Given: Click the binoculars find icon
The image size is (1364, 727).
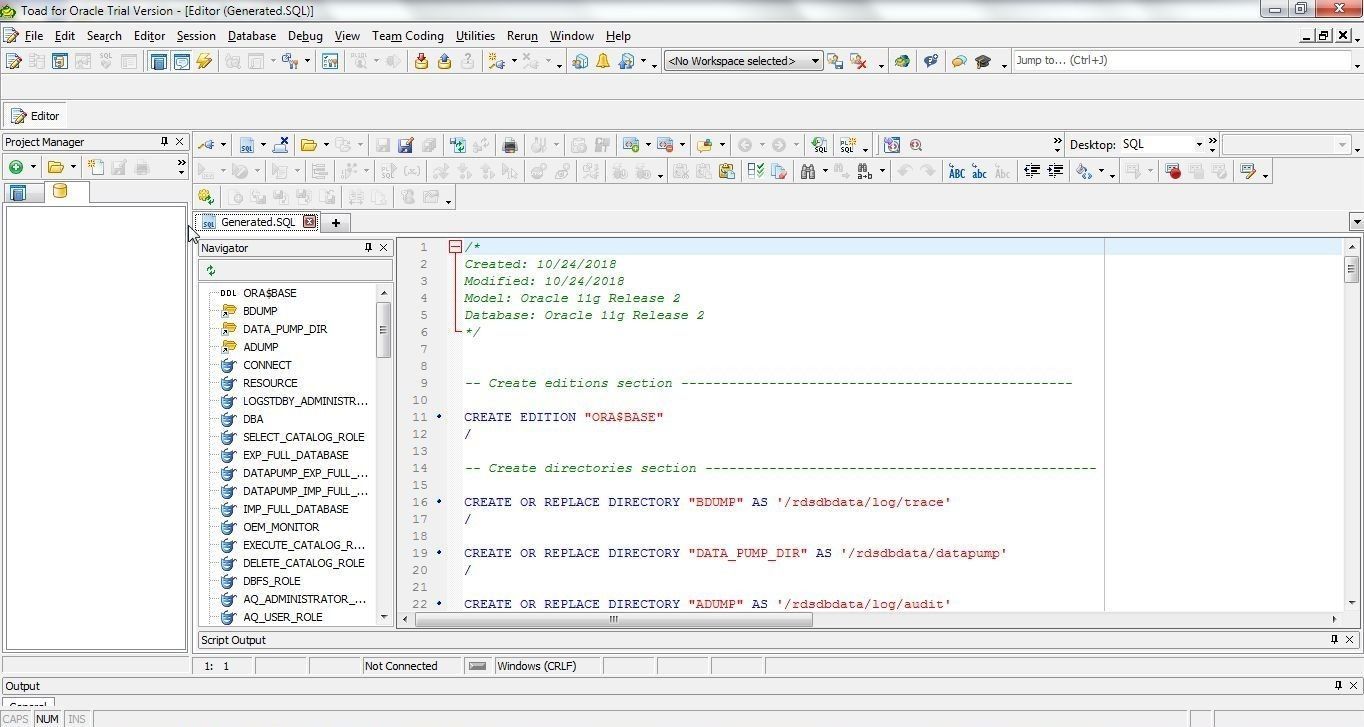Looking at the screenshot, I should pyautogui.click(x=808, y=172).
